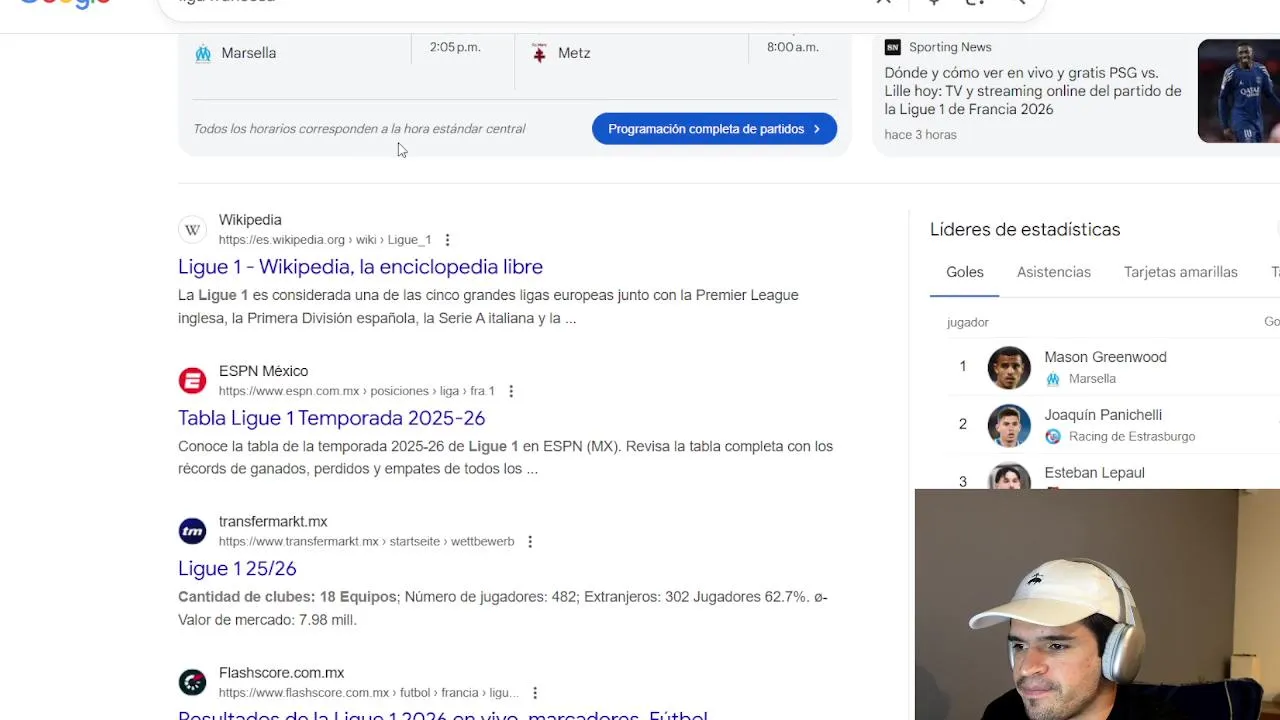This screenshot has width=1280, height=720.
Task: Click the Líderes de estadísticas heading
Action: (x=1025, y=230)
